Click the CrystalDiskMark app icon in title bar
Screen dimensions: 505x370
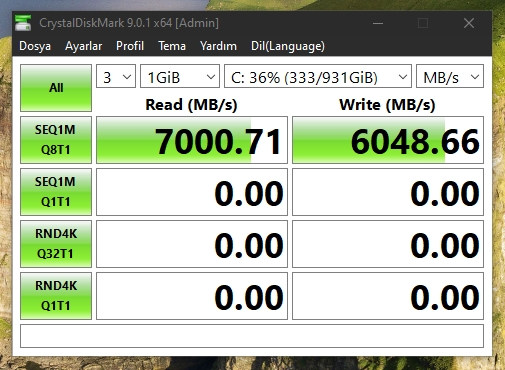coord(23,23)
